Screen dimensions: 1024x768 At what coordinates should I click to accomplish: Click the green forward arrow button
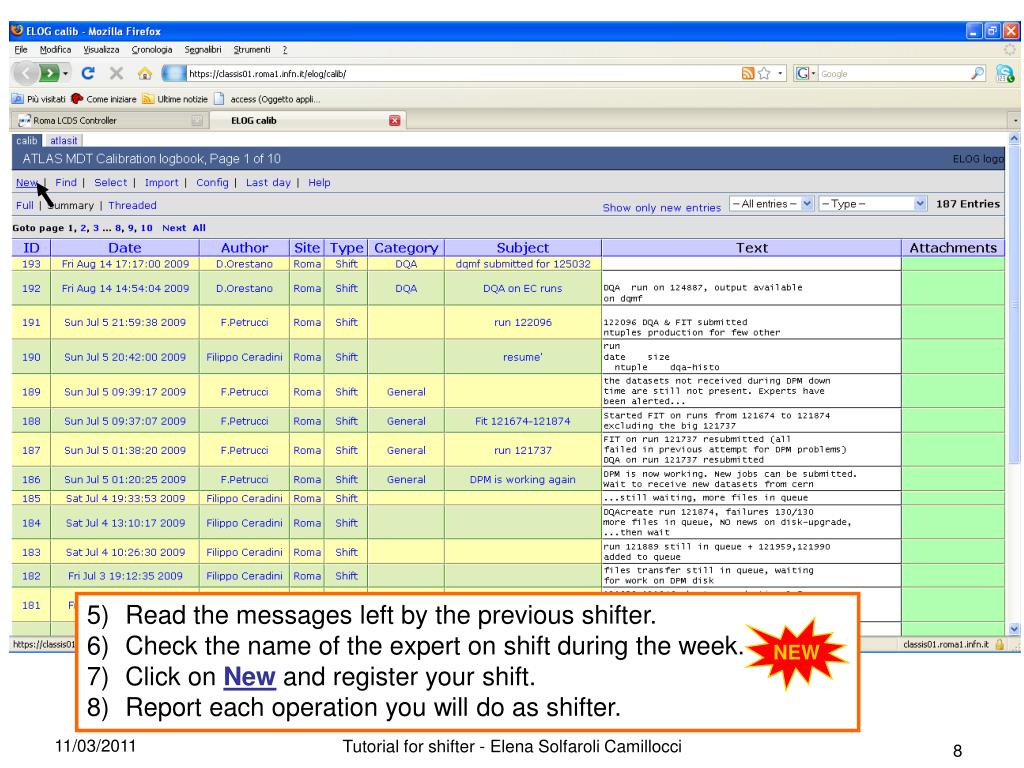click(x=50, y=73)
